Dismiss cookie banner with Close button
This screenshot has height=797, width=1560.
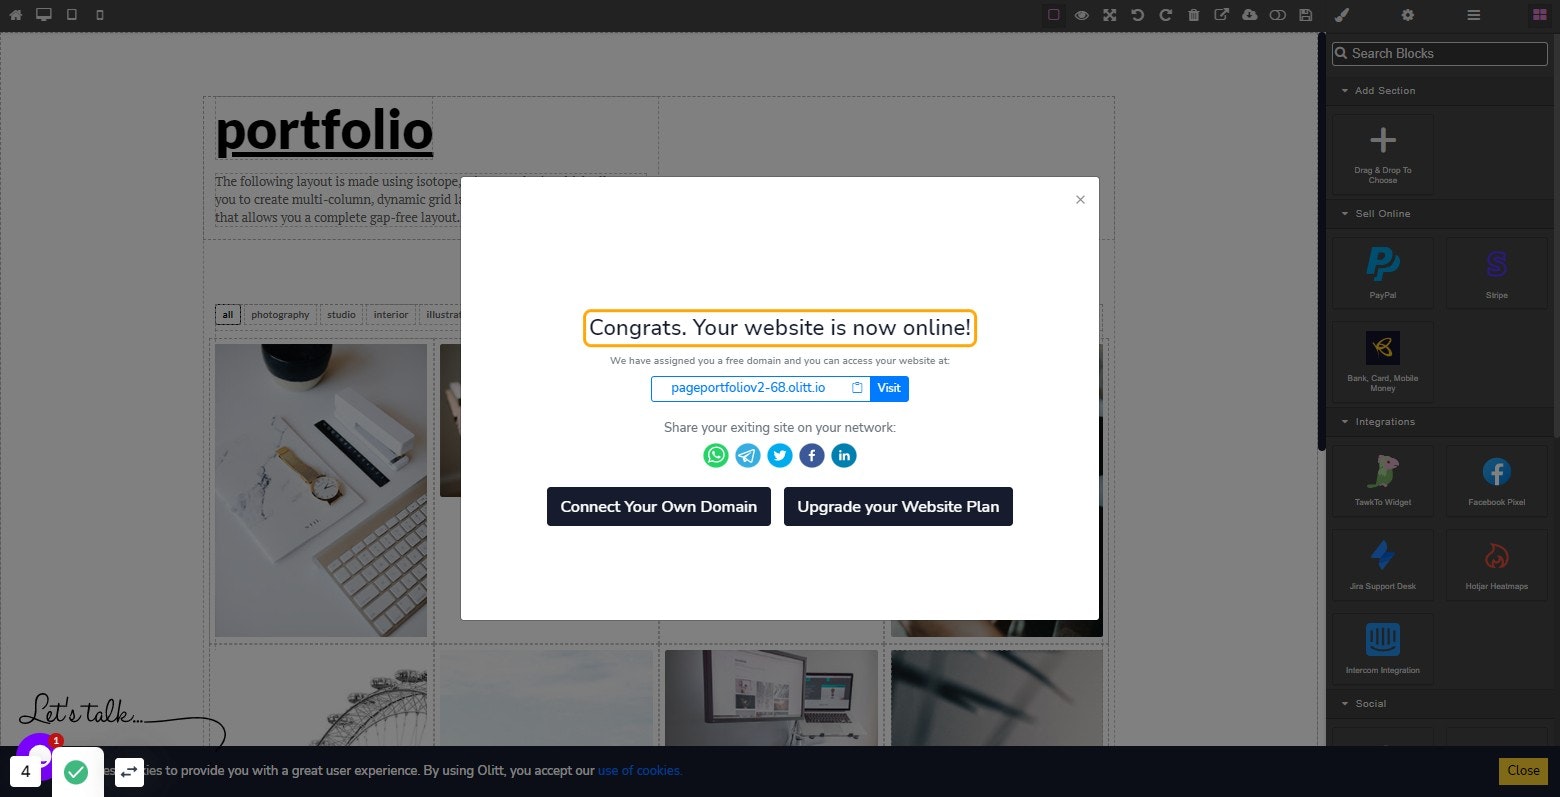coord(1523,771)
